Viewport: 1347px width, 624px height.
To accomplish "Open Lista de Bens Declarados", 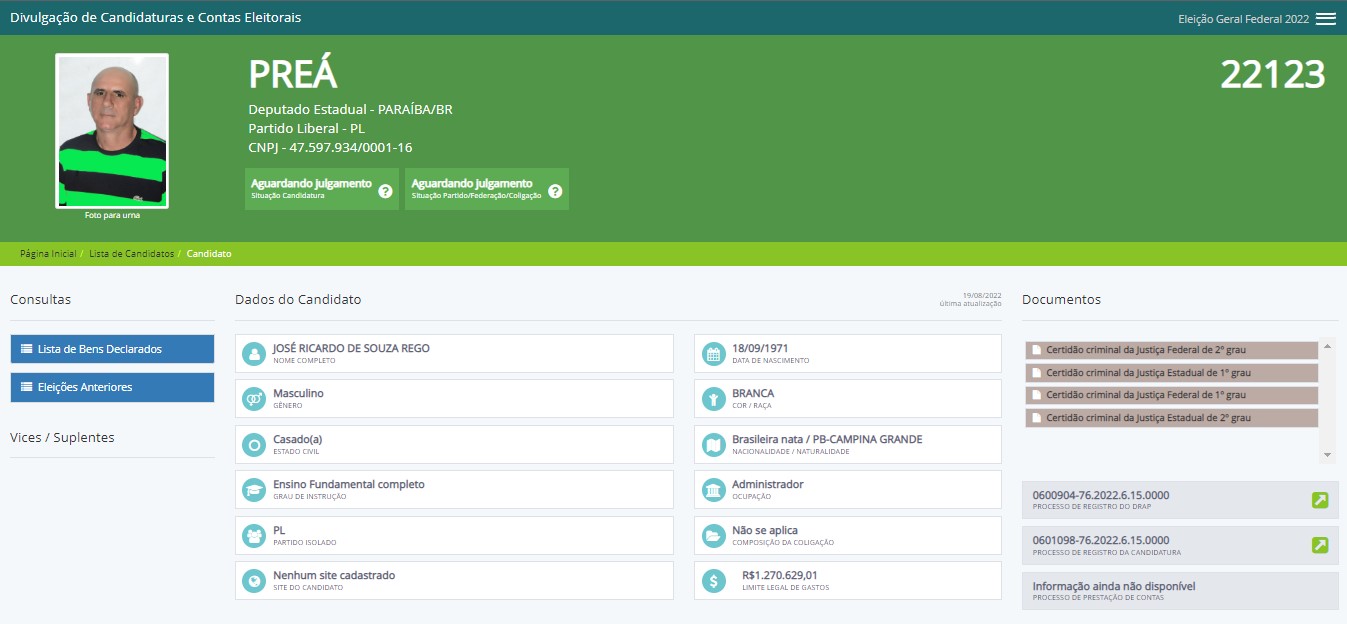I will click(112, 349).
